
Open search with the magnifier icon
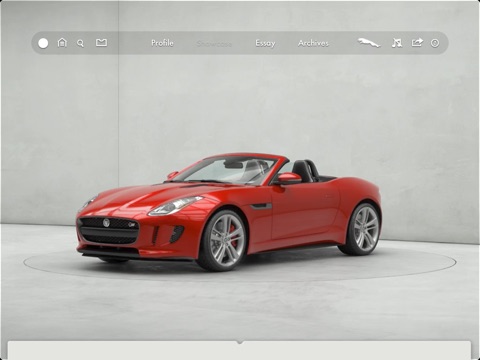[80, 43]
